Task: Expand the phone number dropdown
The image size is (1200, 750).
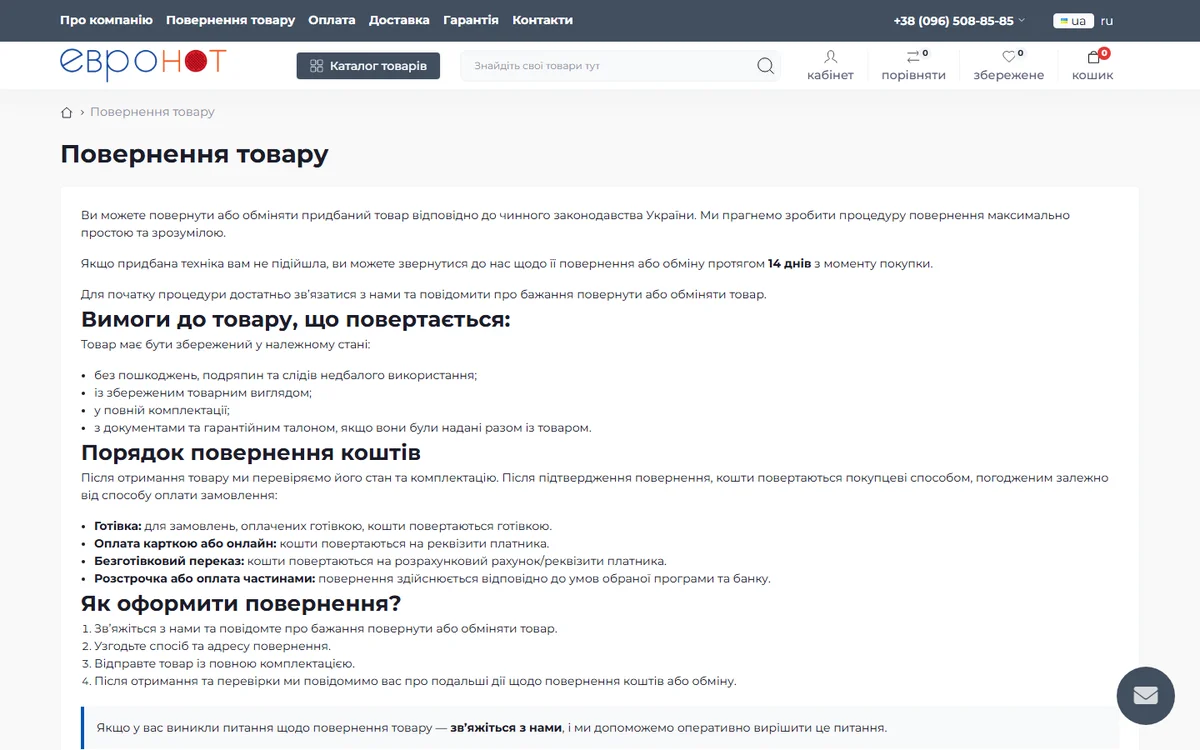Action: pyautogui.click(x=959, y=21)
